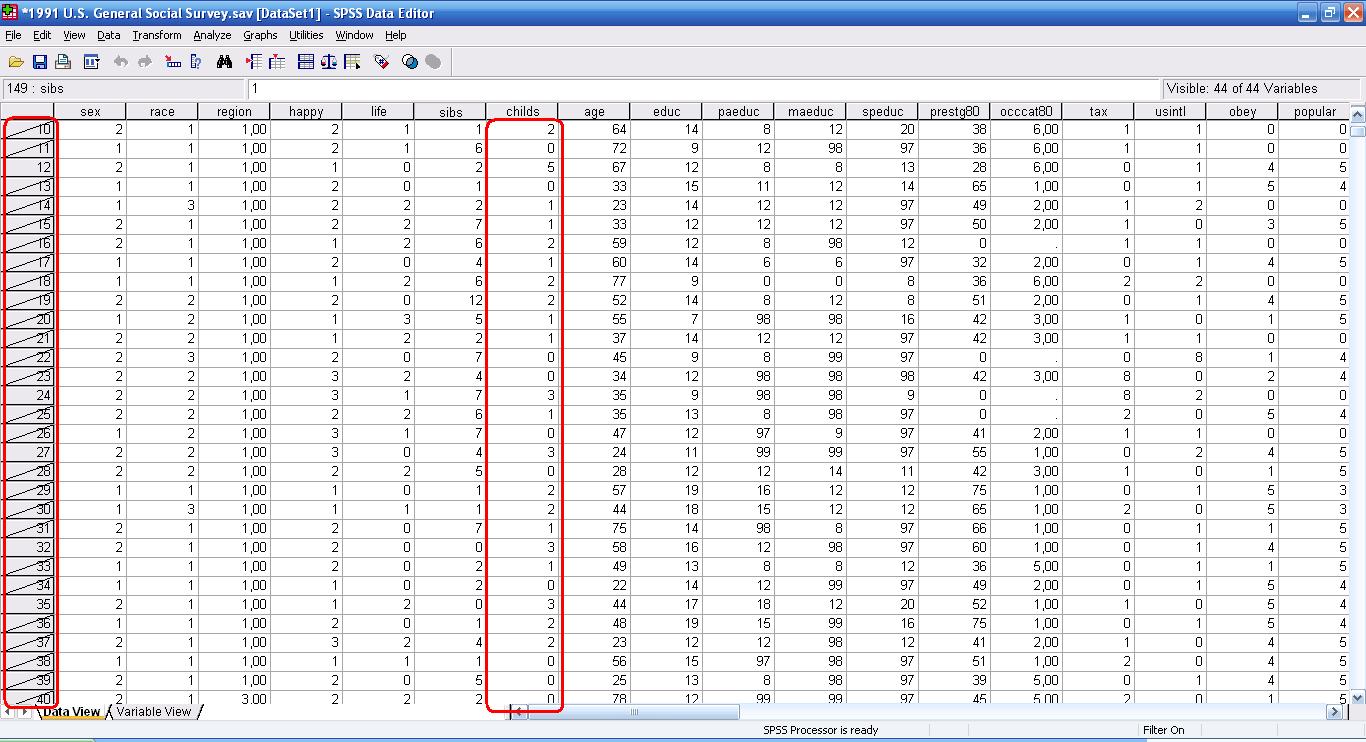The width and height of the screenshot is (1366, 742).
Task: Open the Data menu
Action: (x=109, y=35)
